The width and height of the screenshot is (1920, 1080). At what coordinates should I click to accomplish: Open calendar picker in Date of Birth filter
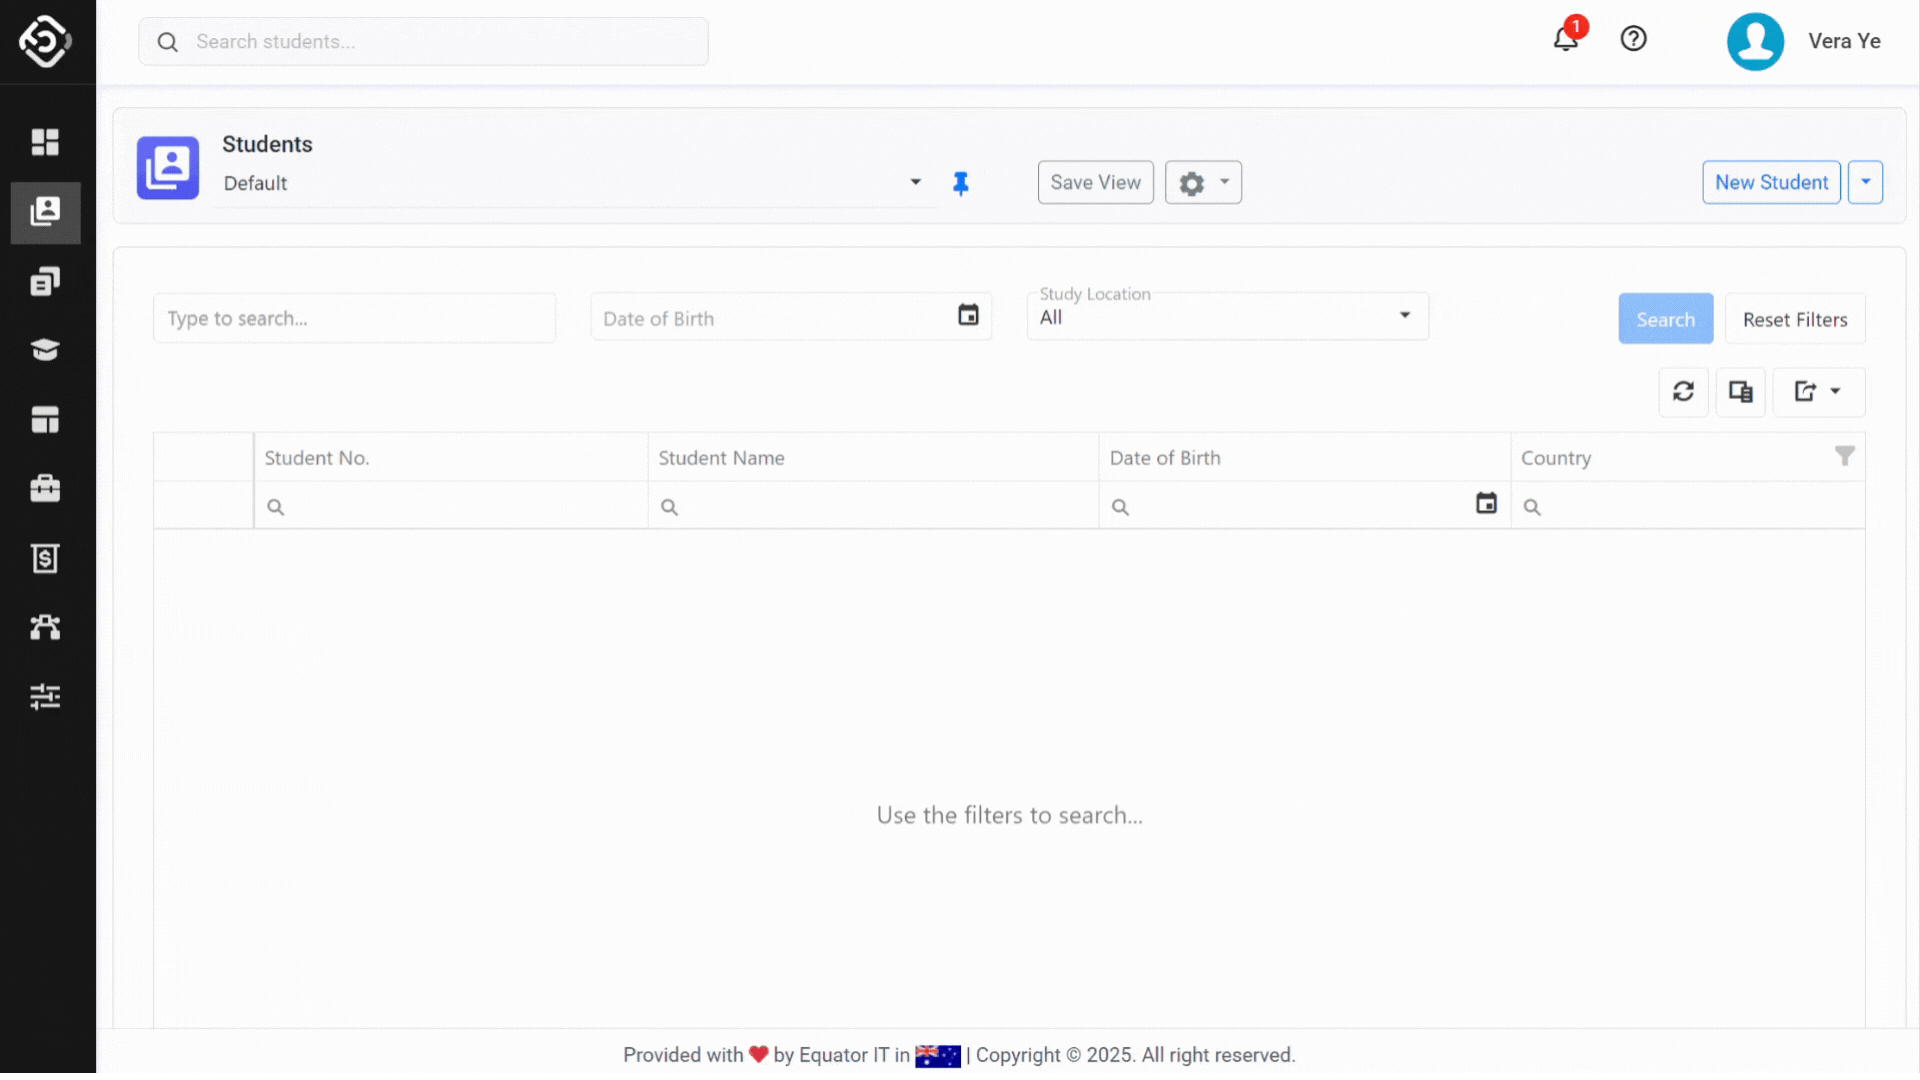pos(968,316)
